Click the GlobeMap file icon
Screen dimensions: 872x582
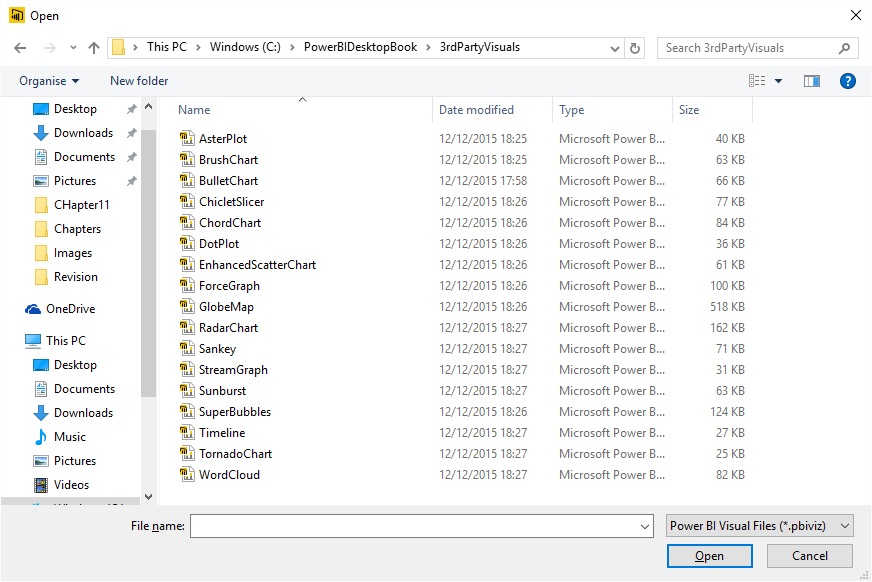(187, 306)
